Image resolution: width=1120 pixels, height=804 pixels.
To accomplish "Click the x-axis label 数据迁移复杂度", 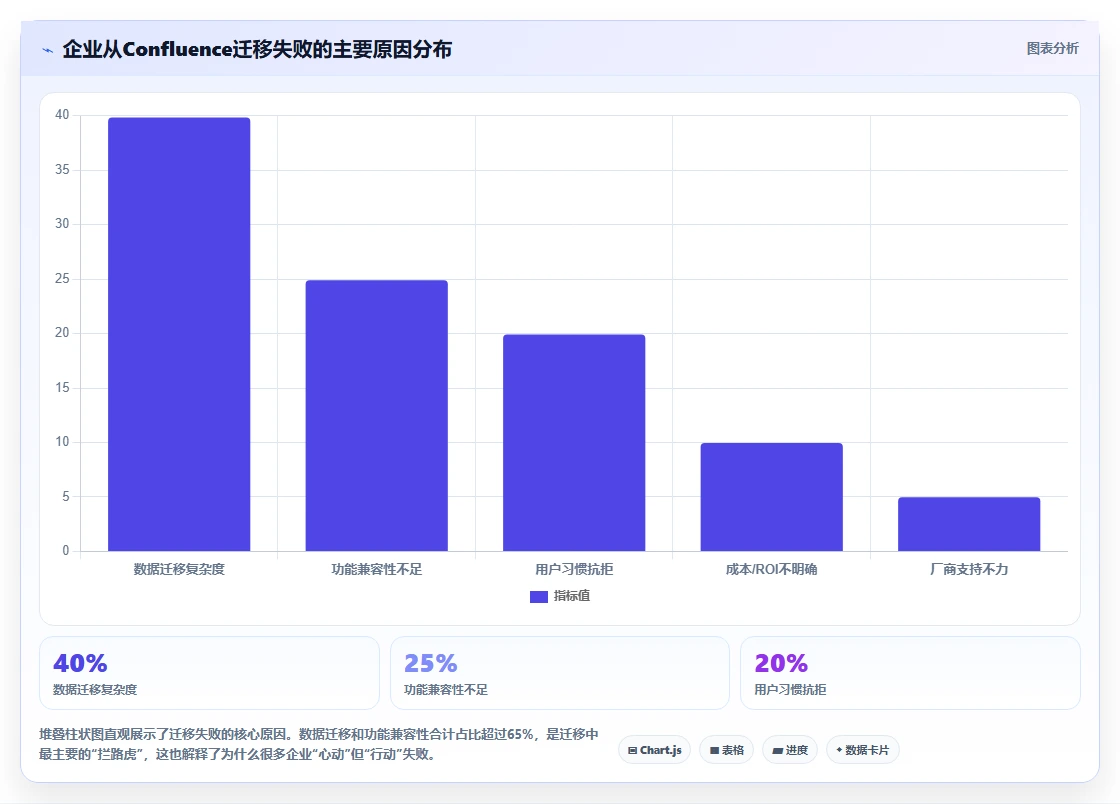I will [179, 569].
